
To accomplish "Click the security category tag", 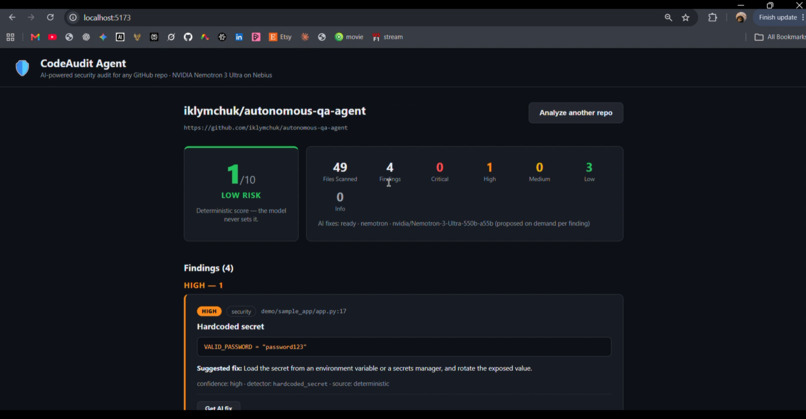I will pyautogui.click(x=241, y=312).
